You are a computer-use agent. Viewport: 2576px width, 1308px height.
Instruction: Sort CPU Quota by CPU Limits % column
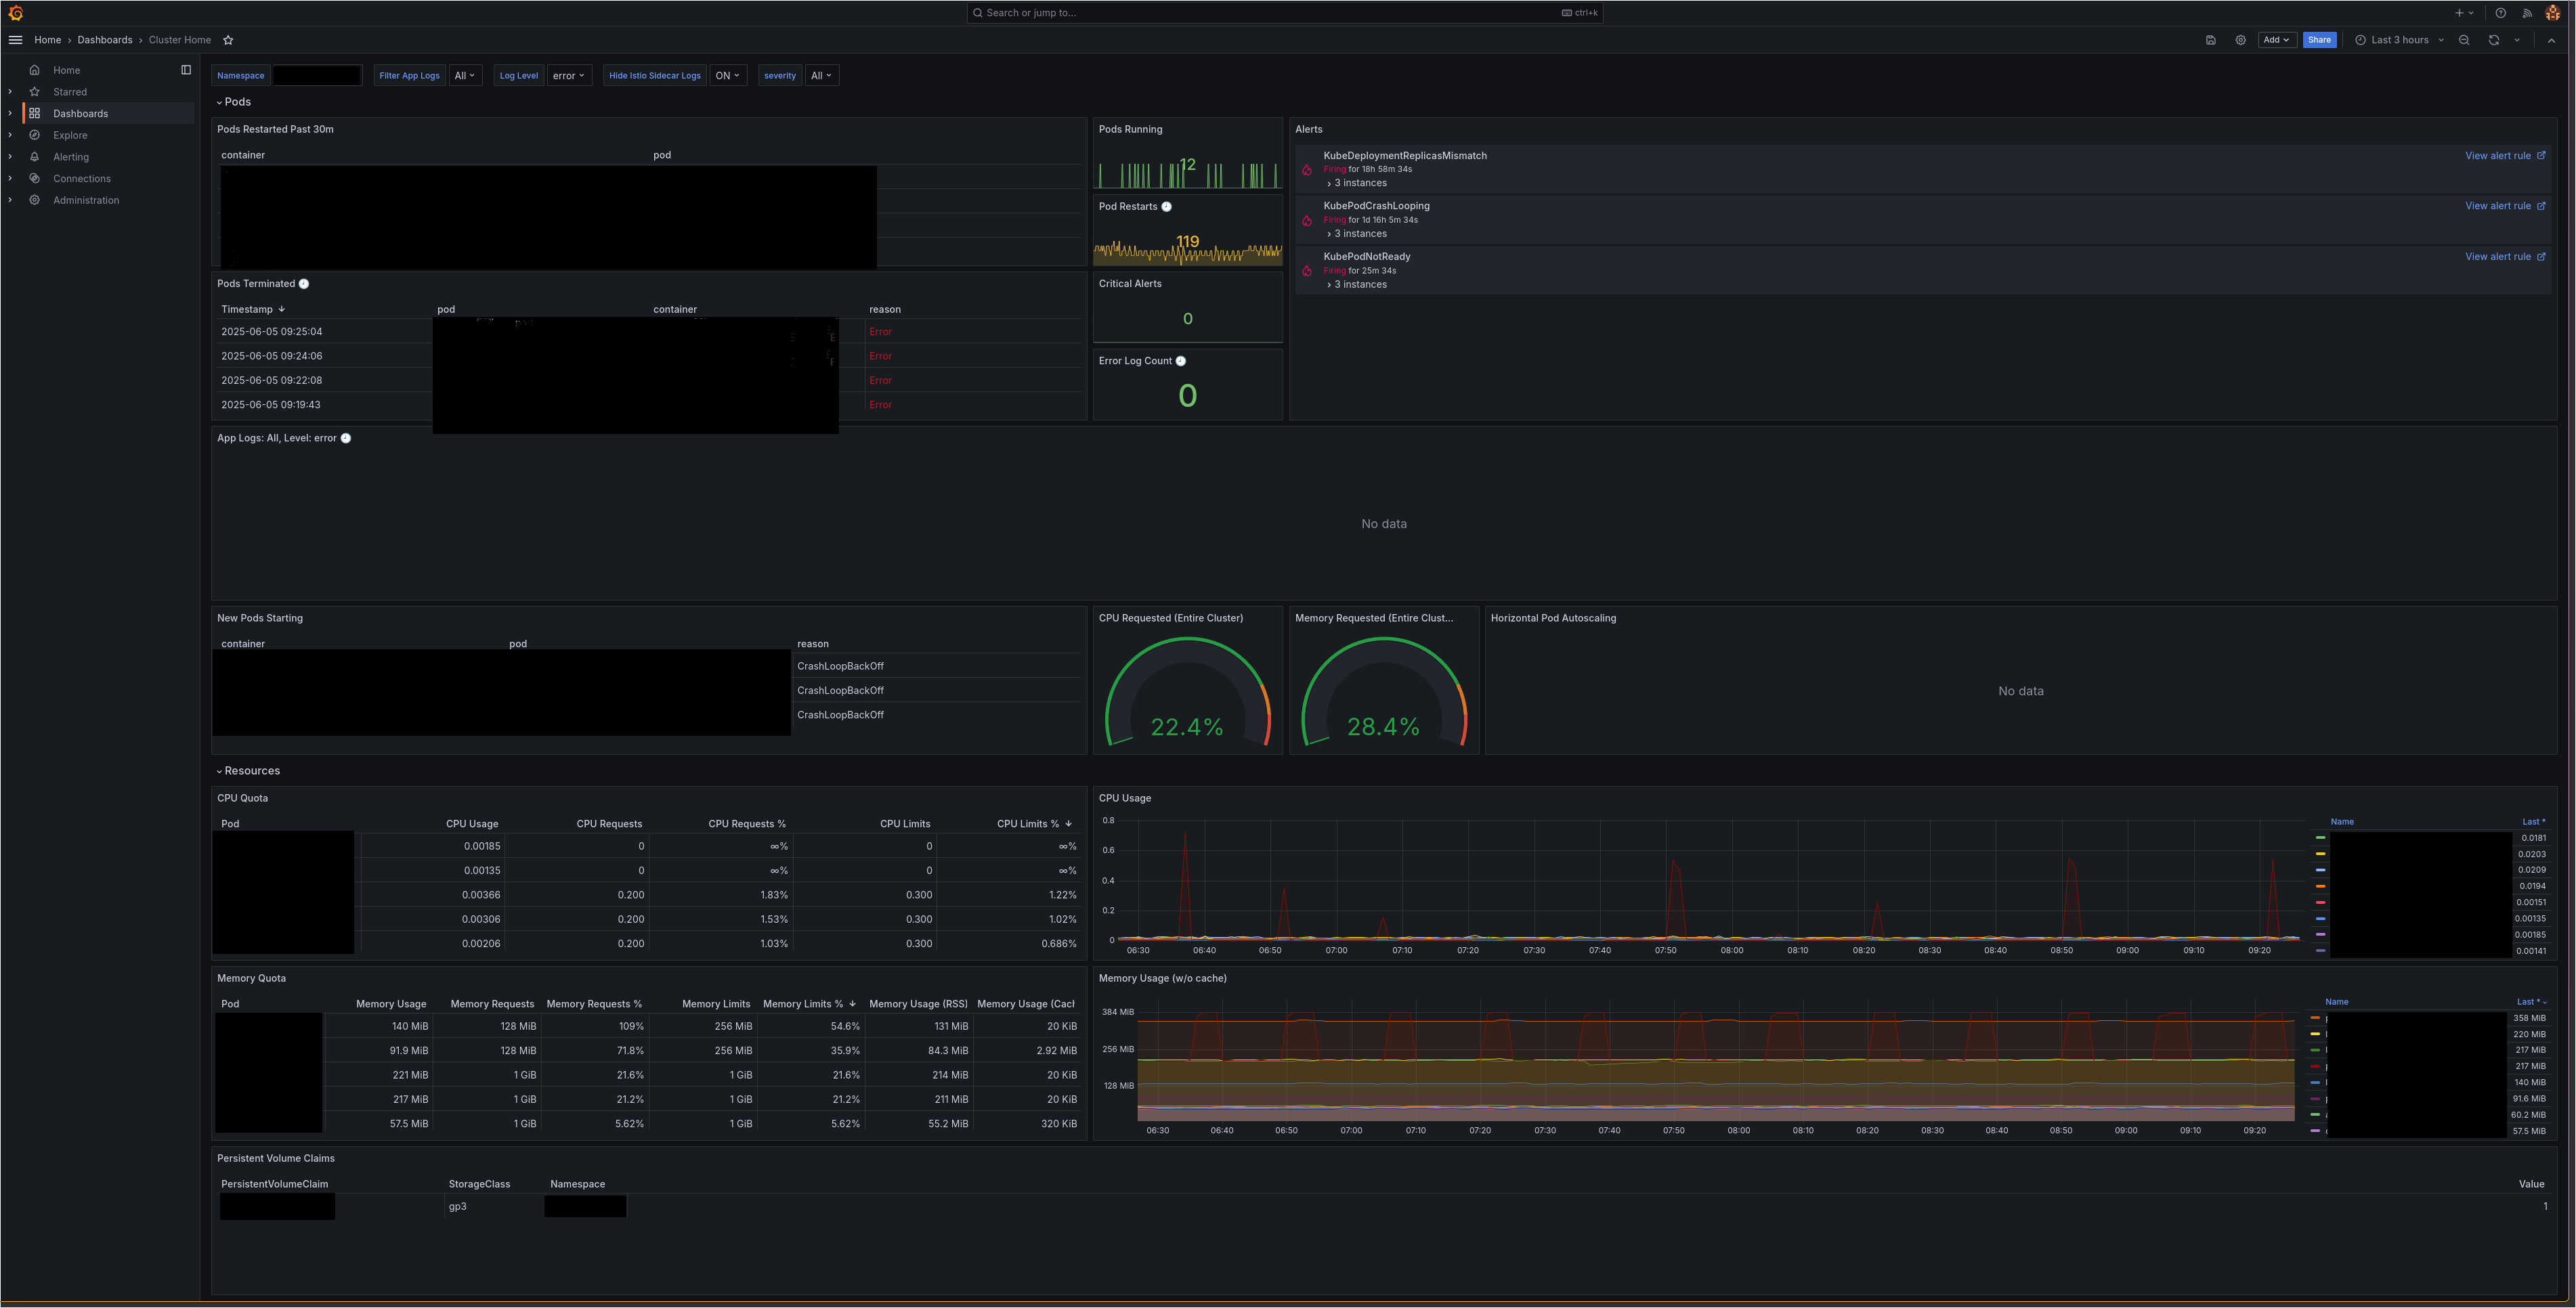click(x=1034, y=824)
